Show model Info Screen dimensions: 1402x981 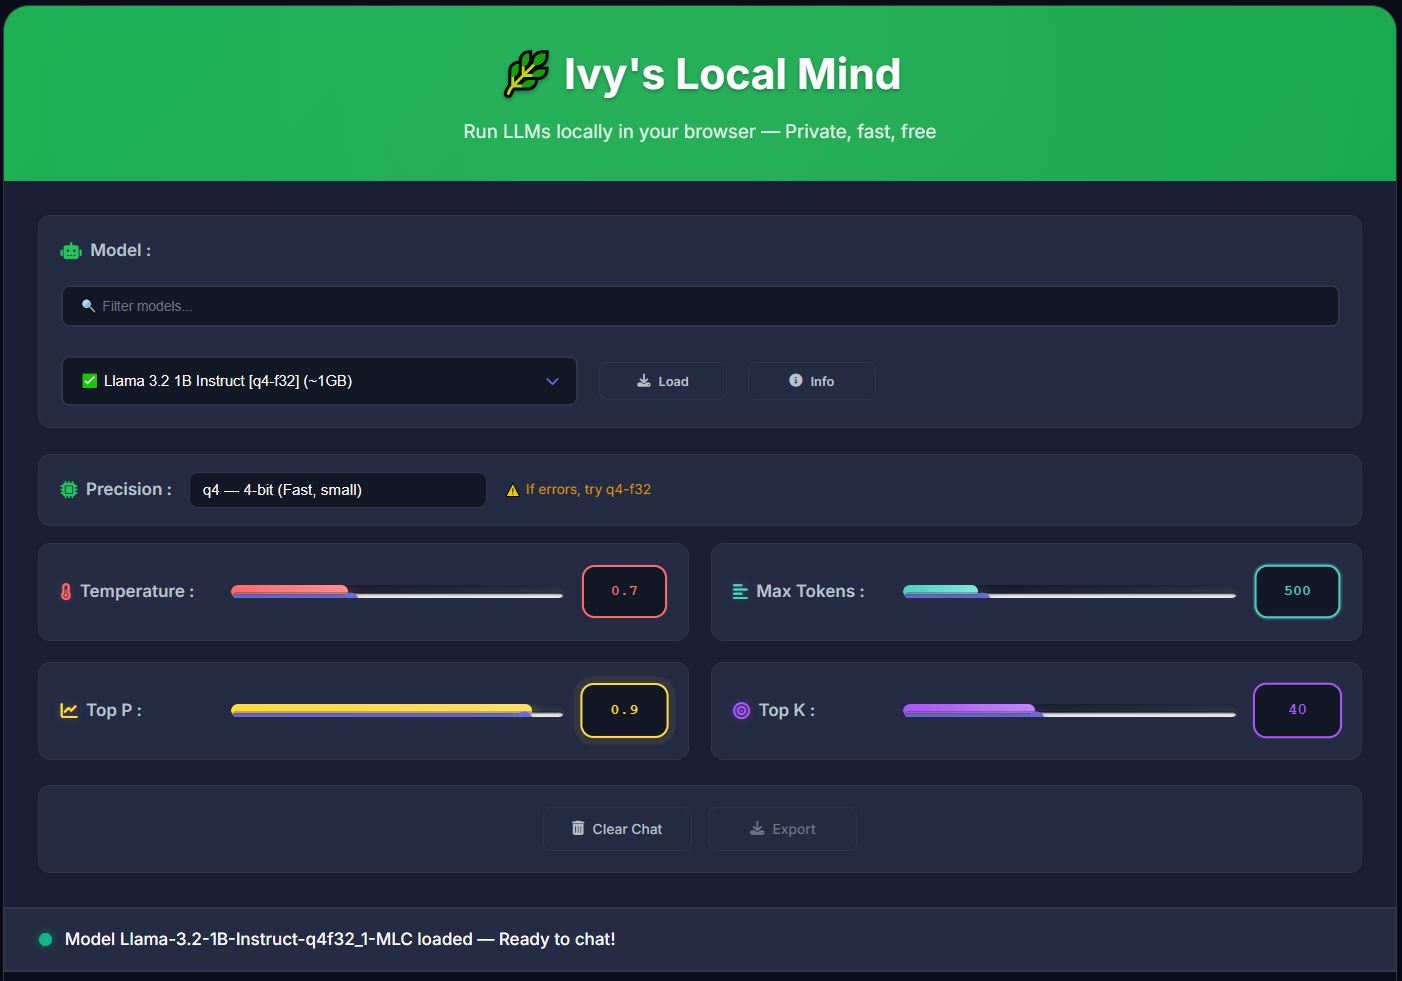tap(811, 381)
